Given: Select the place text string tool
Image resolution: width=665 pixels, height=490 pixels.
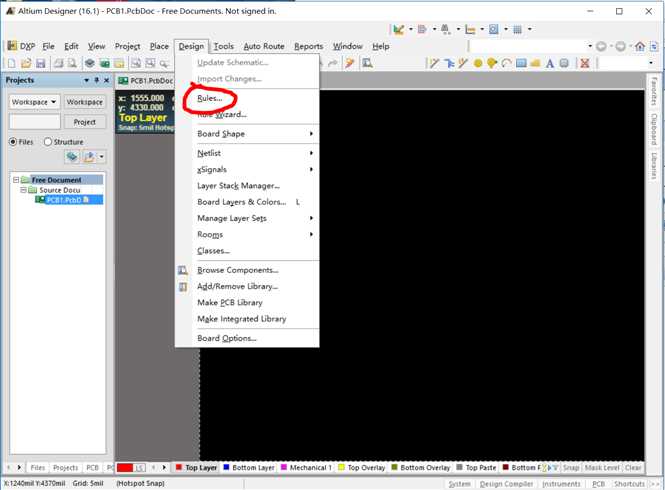Looking at the screenshot, I should [x=550, y=63].
